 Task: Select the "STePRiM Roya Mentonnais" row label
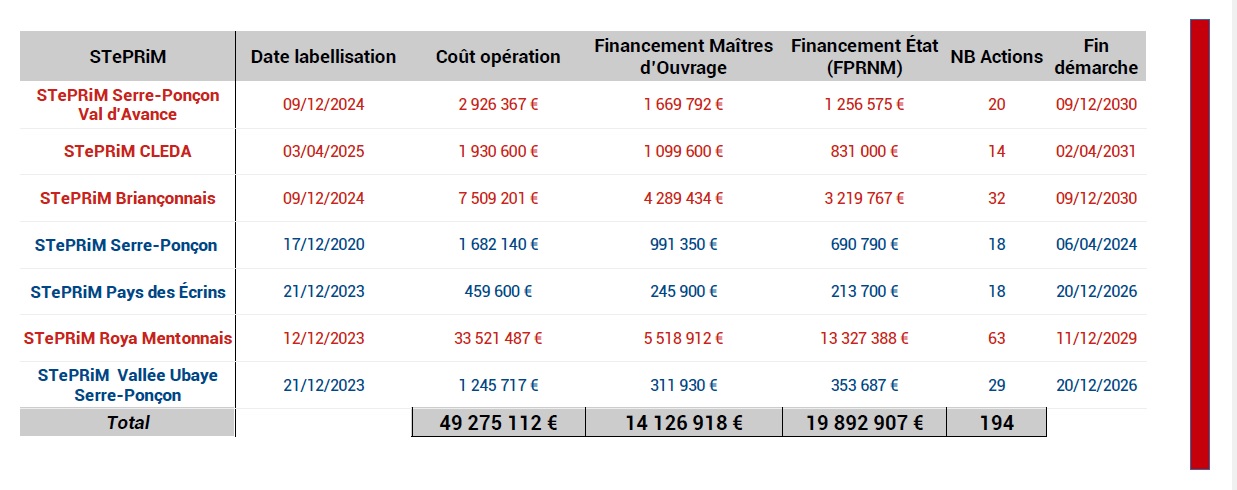pyautogui.click(x=128, y=338)
